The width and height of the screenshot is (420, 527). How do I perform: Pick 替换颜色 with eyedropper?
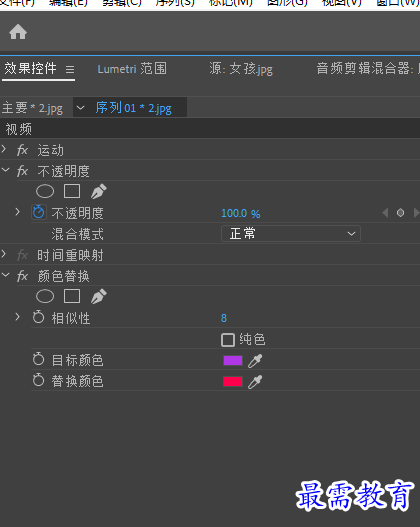(255, 382)
